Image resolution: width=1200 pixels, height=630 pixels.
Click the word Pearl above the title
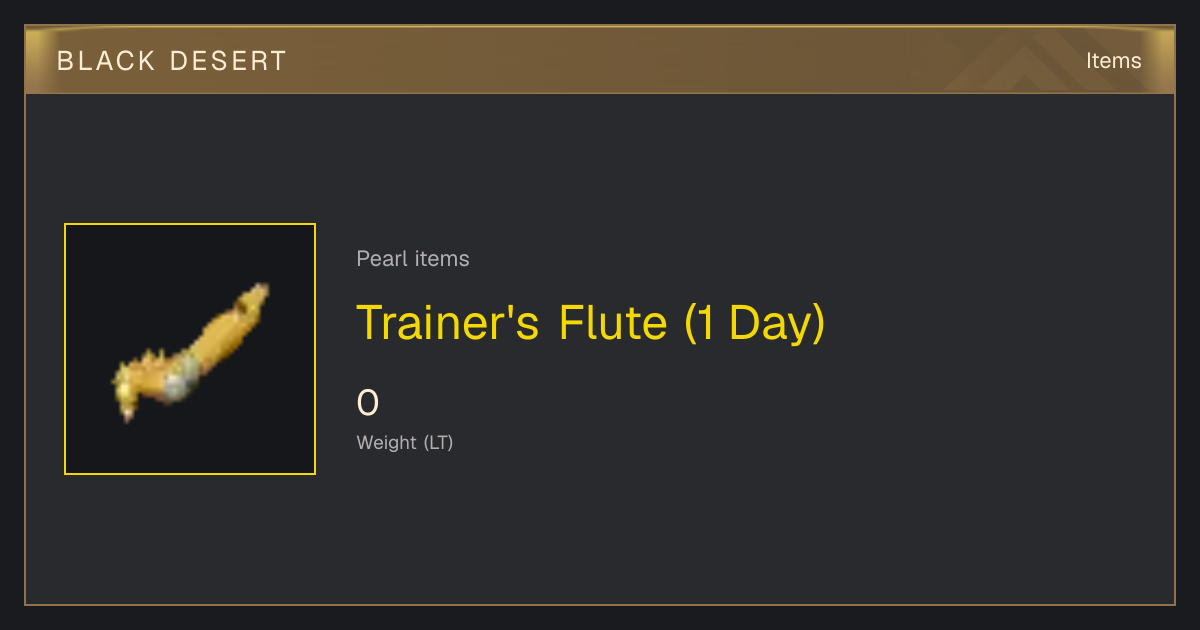click(381, 259)
